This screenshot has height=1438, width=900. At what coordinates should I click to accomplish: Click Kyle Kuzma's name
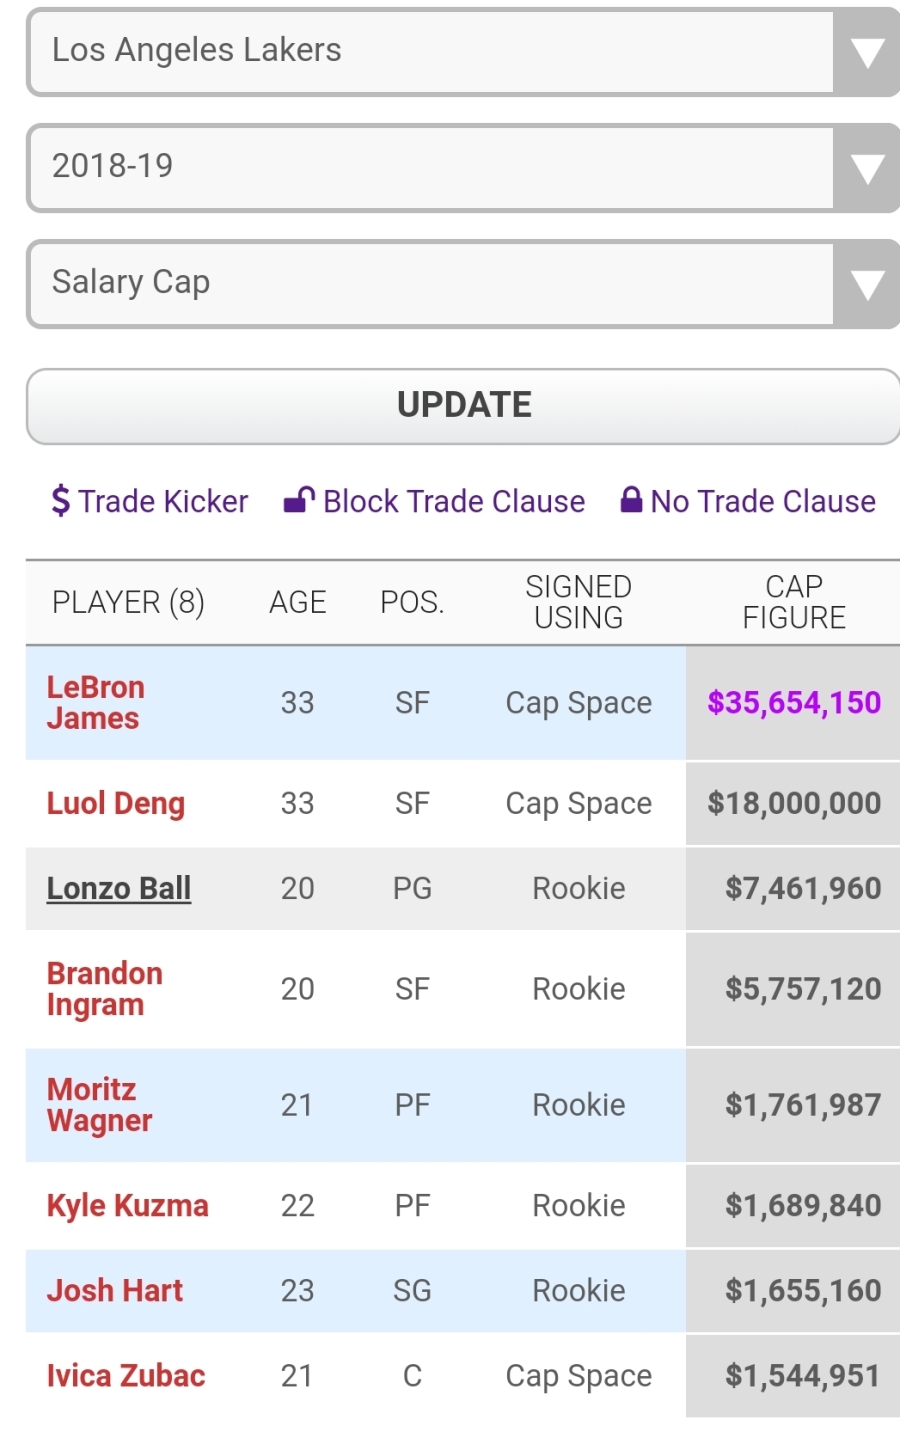[x=128, y=1206]
